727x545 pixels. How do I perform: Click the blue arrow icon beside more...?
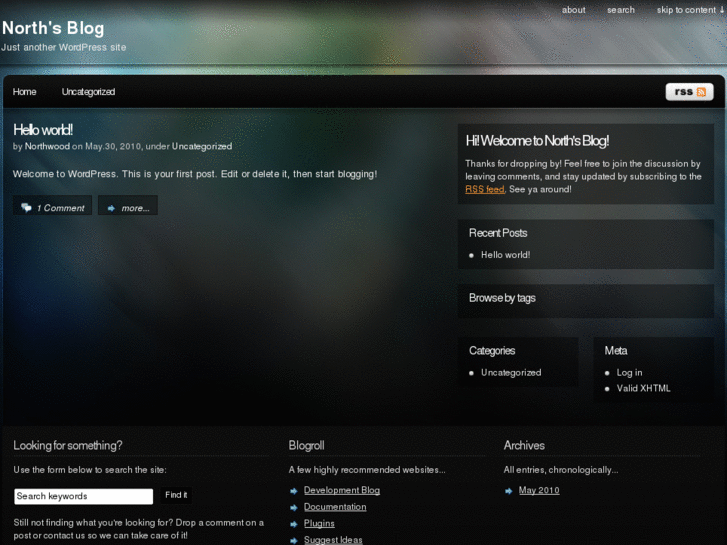[111, 208]
